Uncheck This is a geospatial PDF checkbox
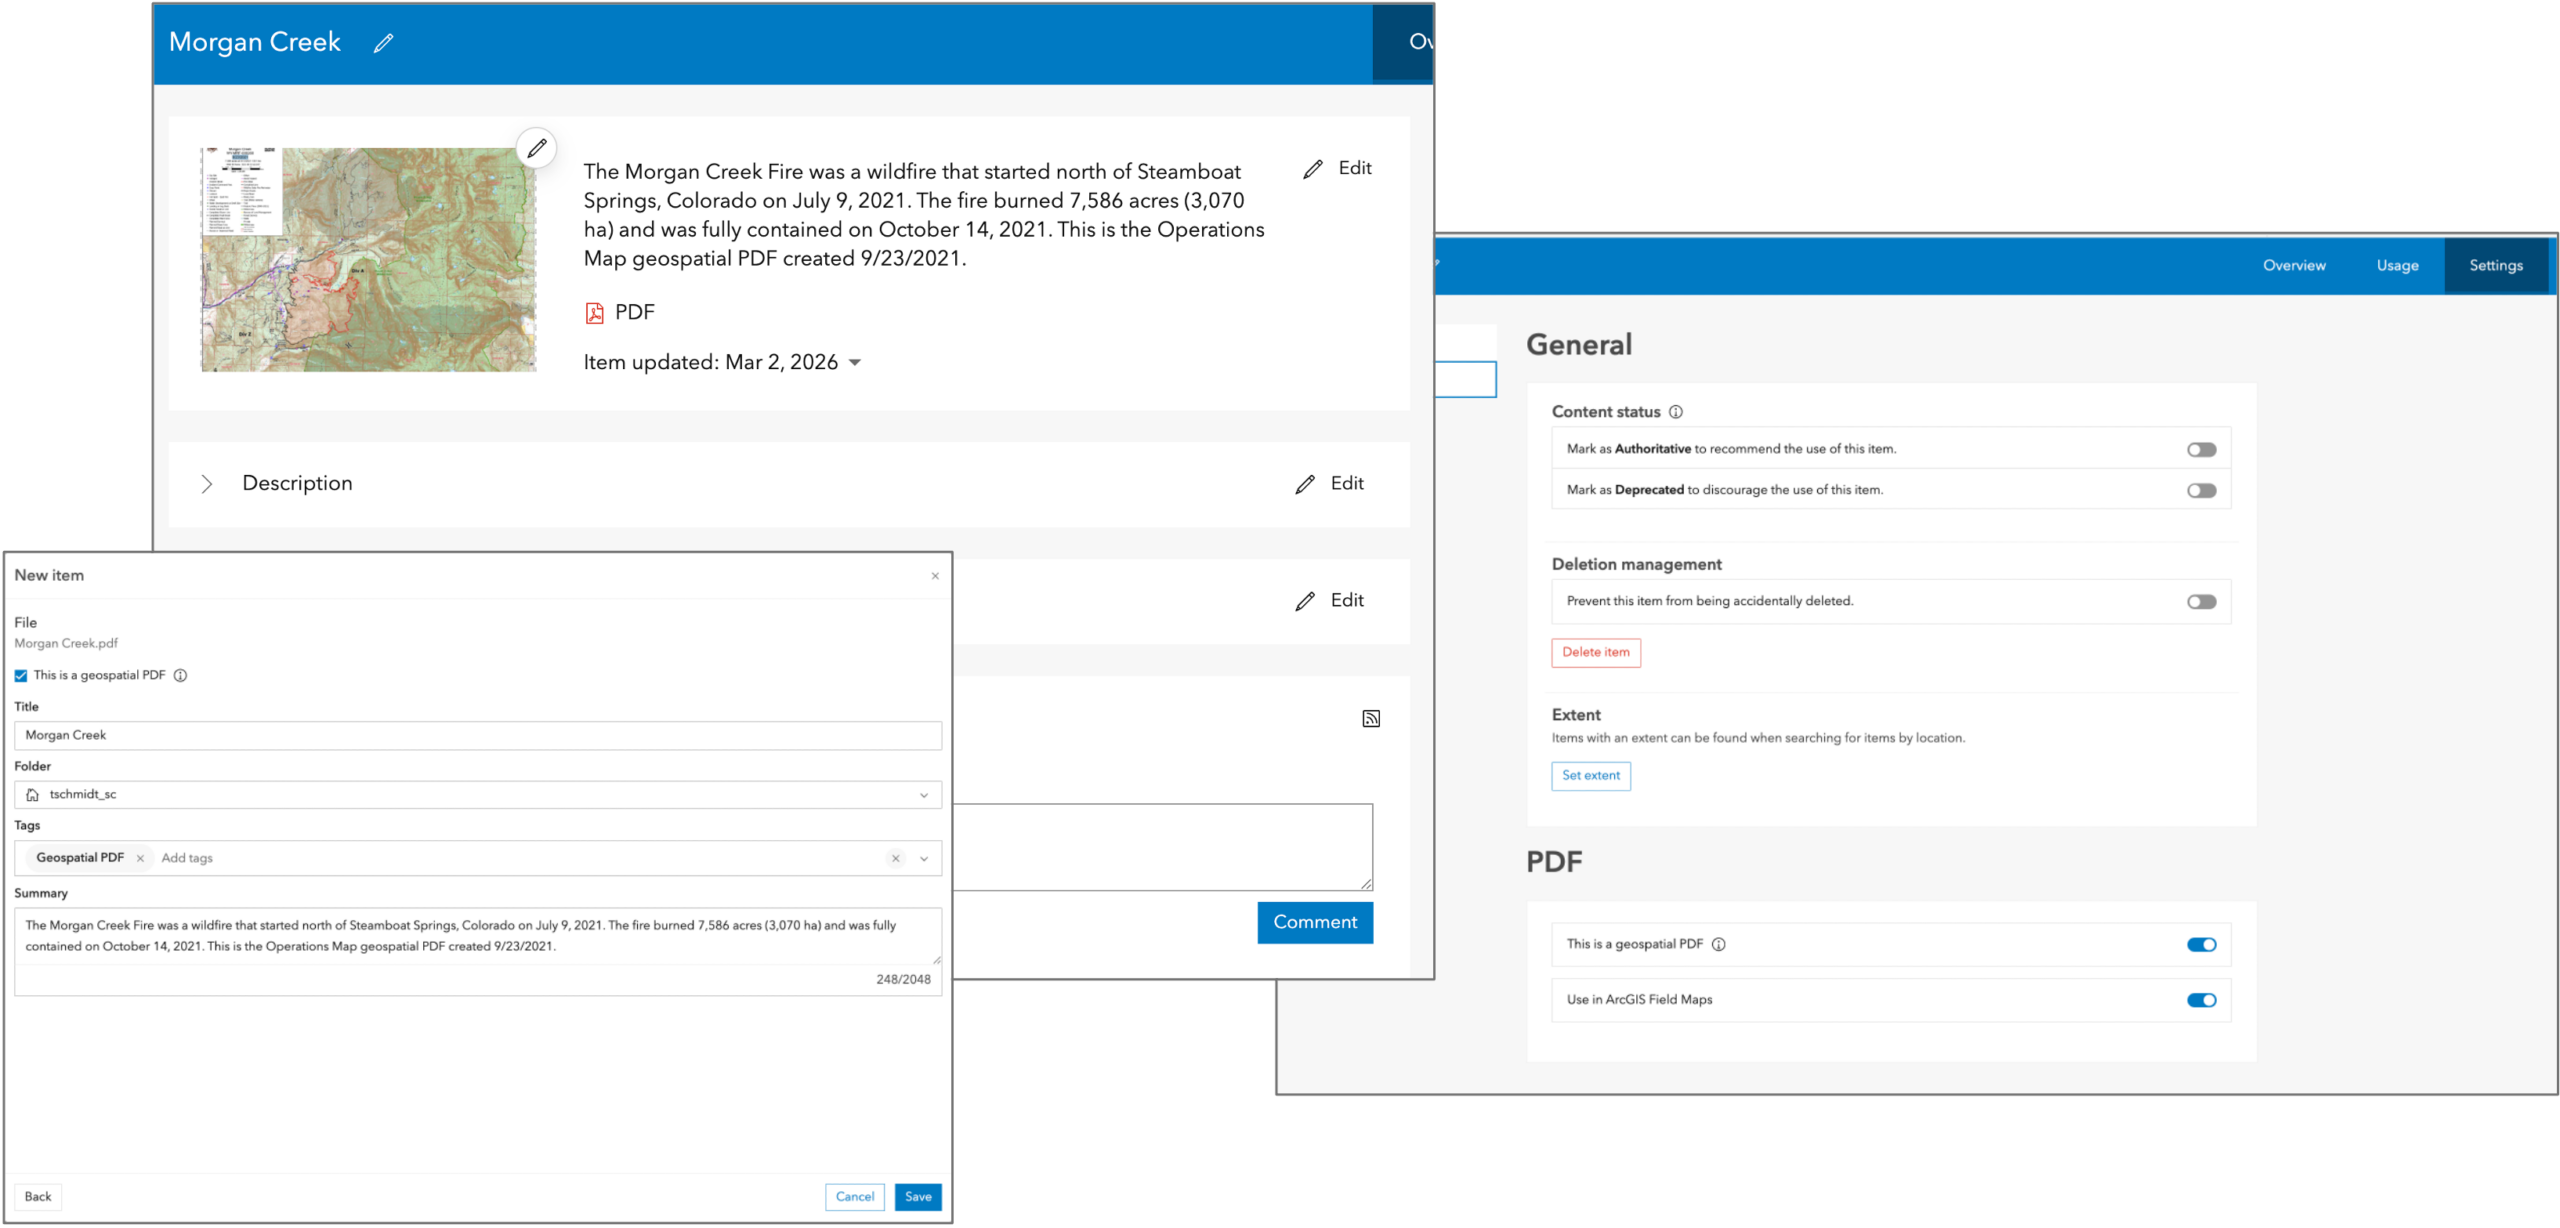 click(x=20, y=675)
